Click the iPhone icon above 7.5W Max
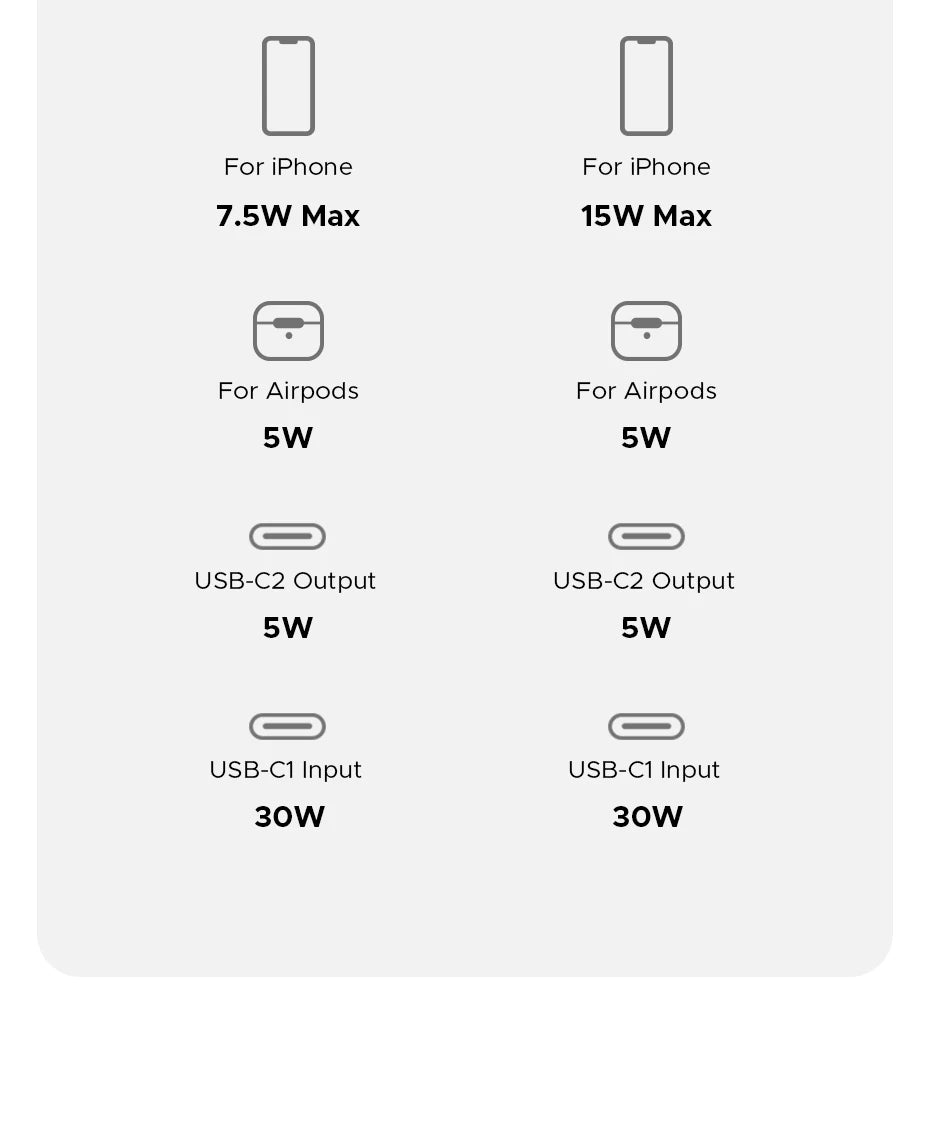This screenshot has width=930, height=1123. [288, 86]
